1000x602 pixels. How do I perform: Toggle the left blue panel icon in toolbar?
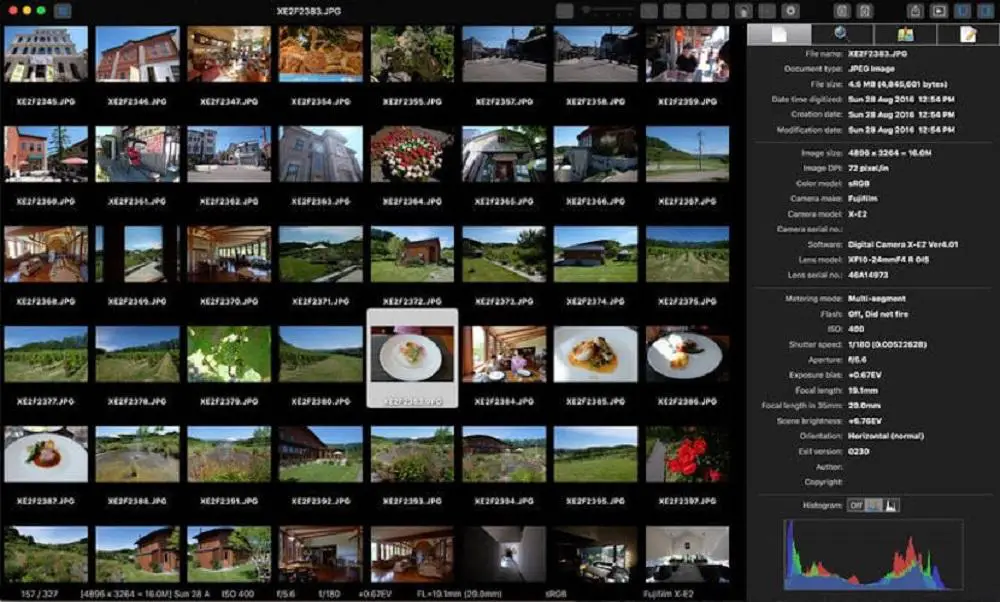coord(962,11)
